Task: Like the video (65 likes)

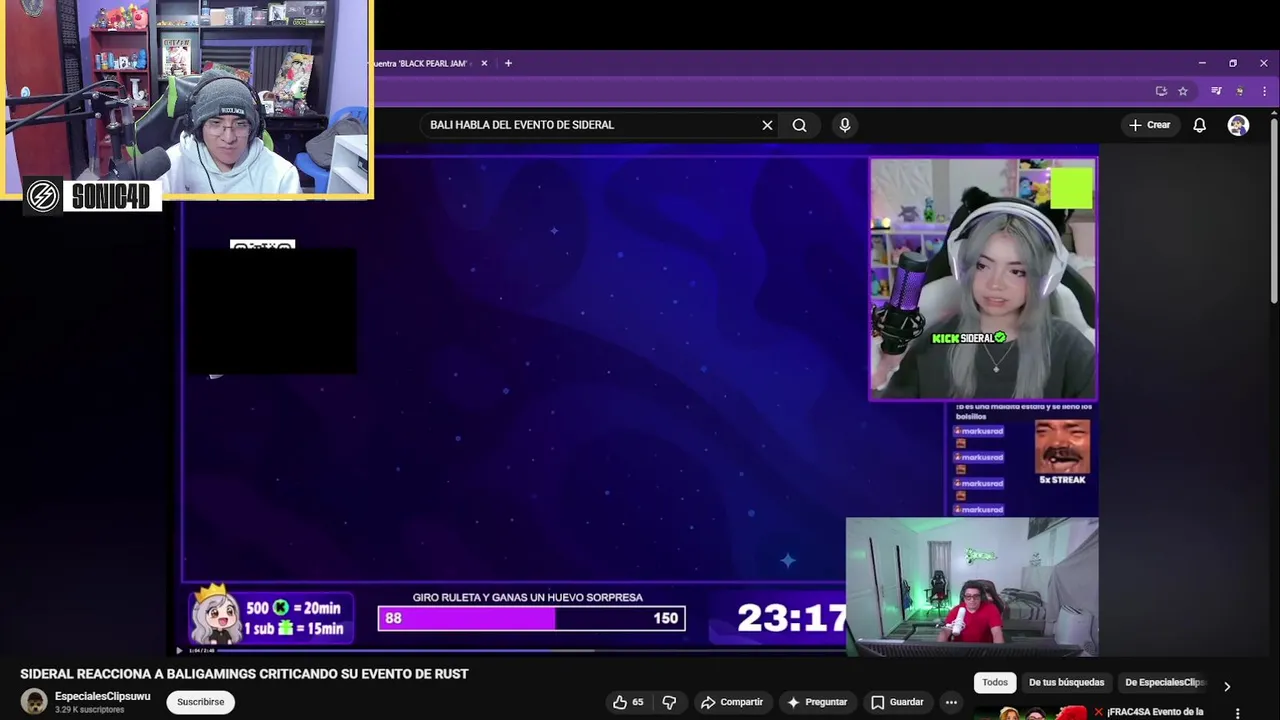Action: pyautogui.click(x=628, y=702)
